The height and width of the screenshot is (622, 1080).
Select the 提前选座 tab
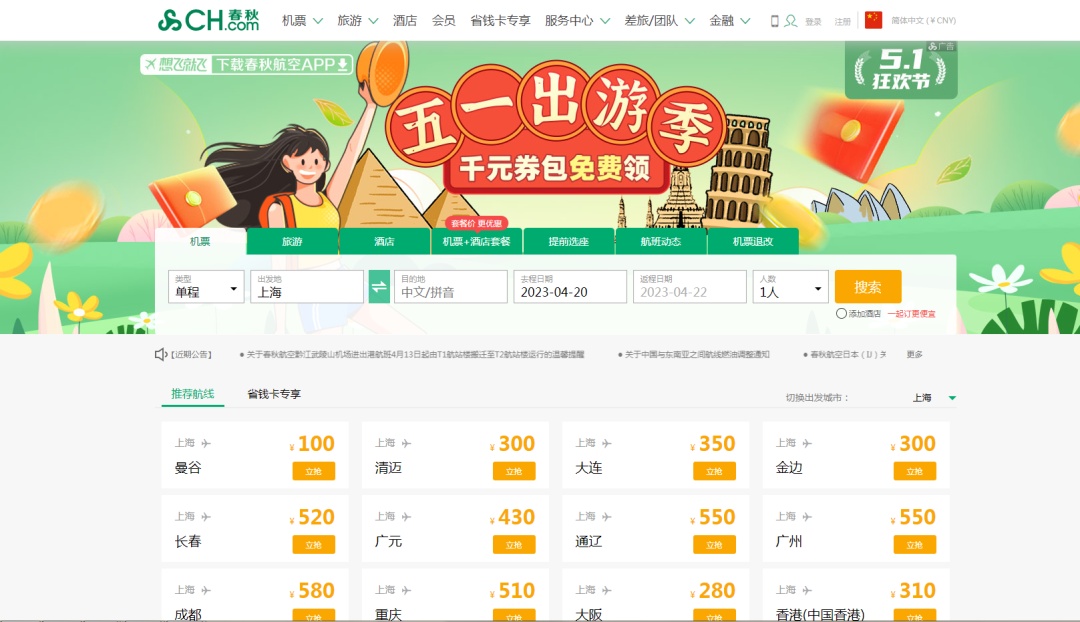coord(569,241)
